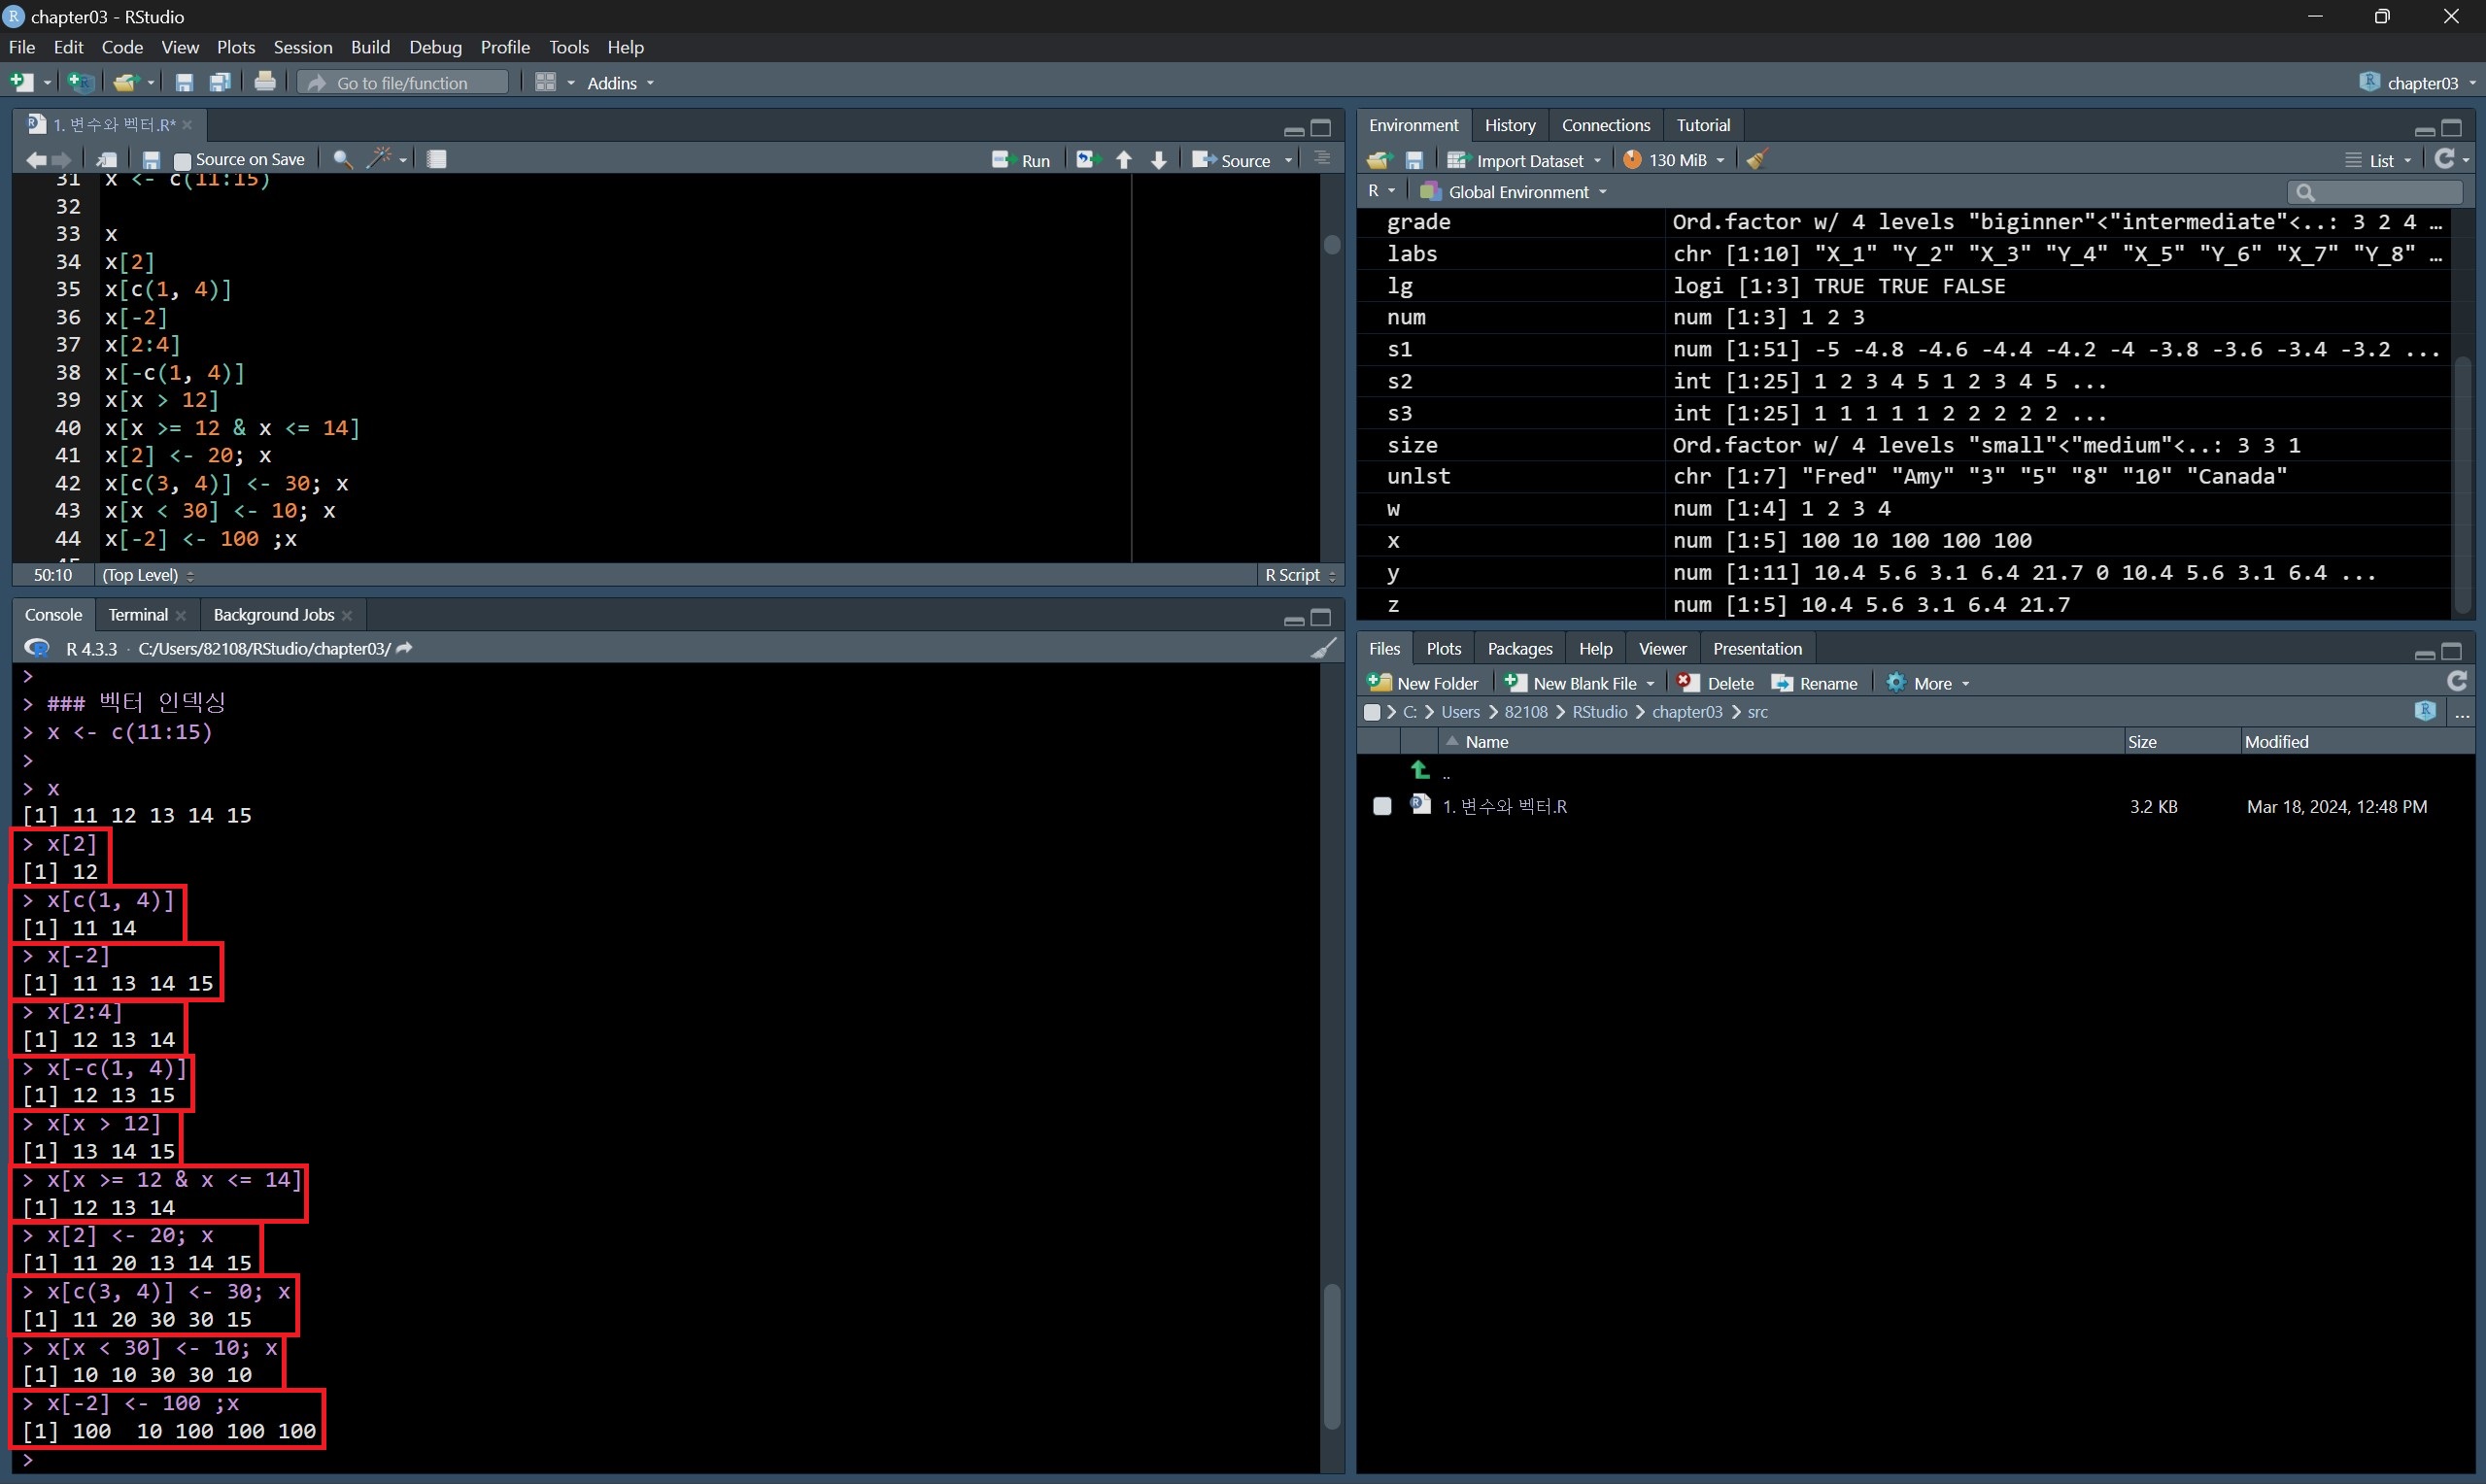The image size is (2486, 1484).
Task: Click the Go to file/function search field
Action: coord(402,83)
